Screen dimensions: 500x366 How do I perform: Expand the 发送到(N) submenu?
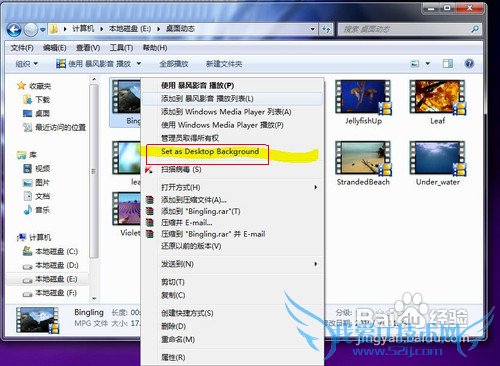[233, 264]
